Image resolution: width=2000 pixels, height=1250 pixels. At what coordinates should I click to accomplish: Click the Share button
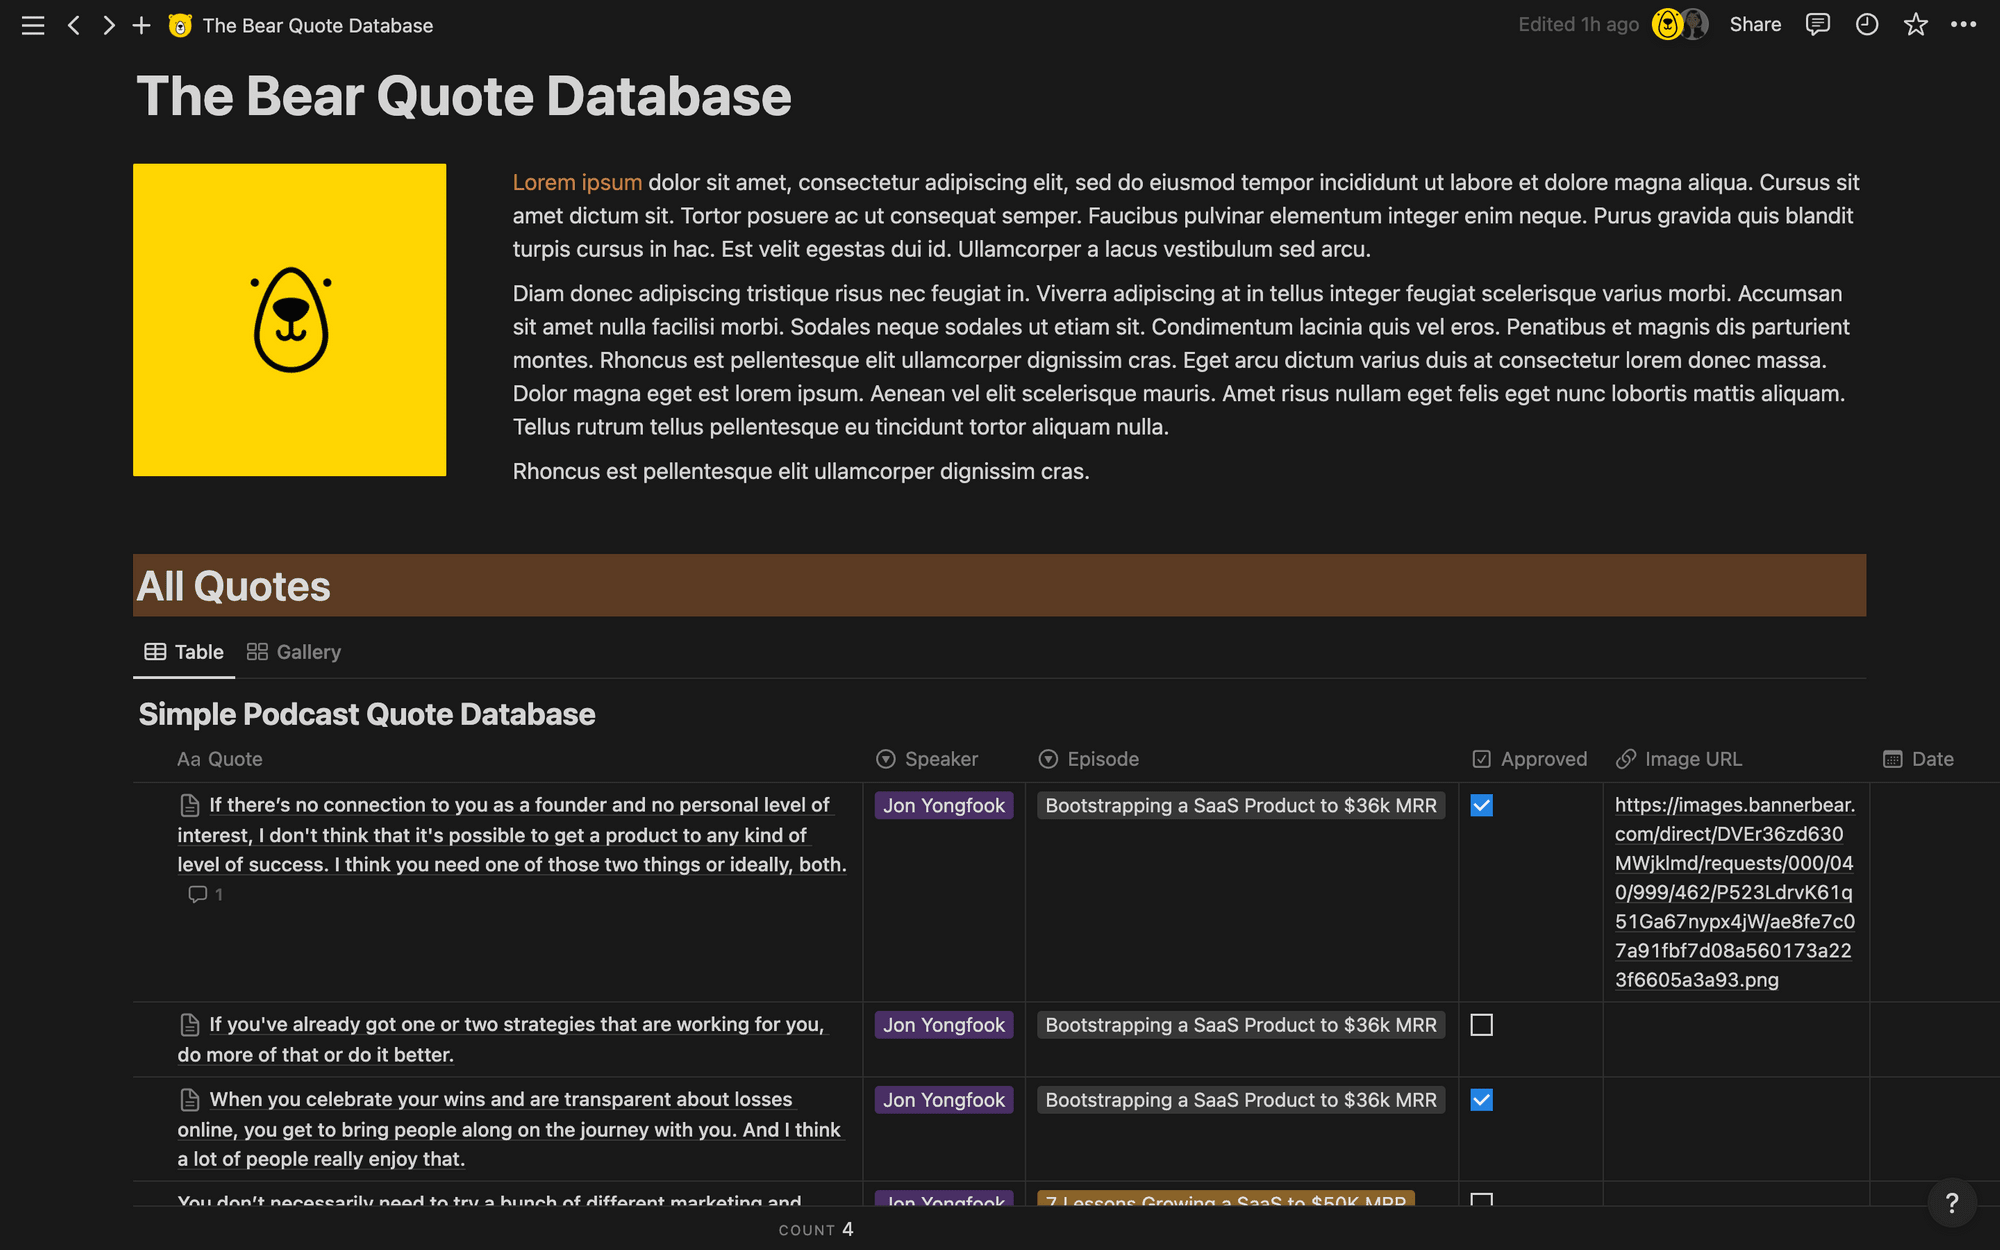[1755, 24]
